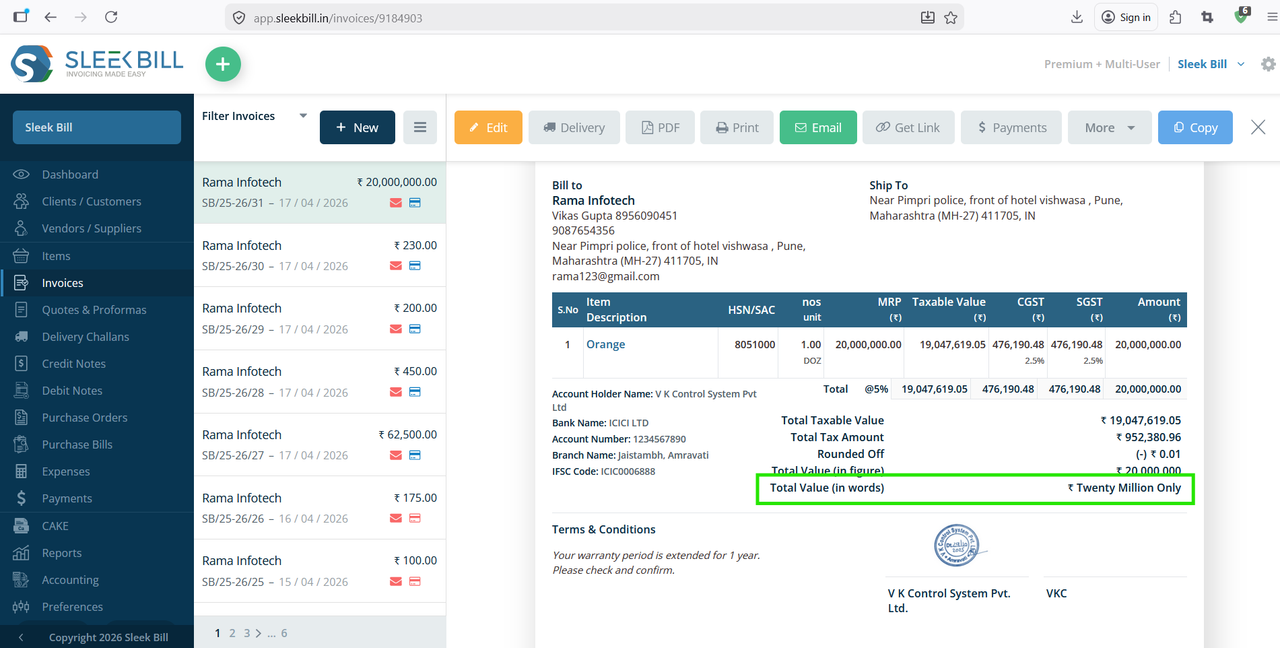Click the Purchase Bills sidebar icon

(x=21, y=445)
